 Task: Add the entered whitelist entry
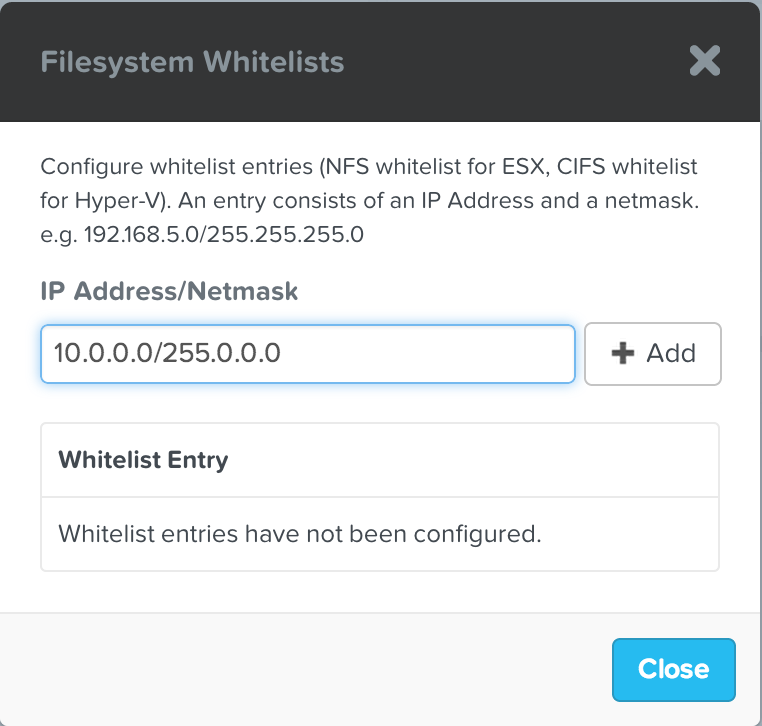click(652, 353)
